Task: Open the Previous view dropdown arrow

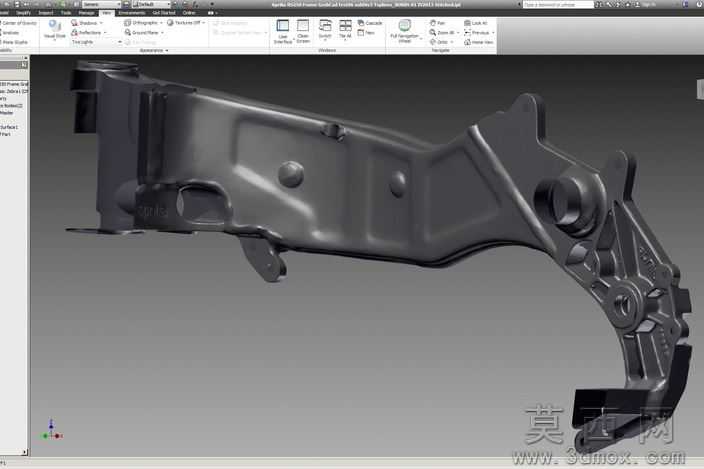Action: [493, 33]
